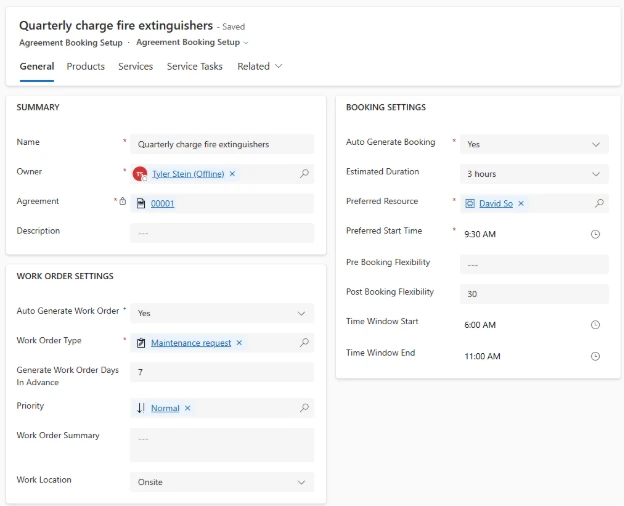Viewport: 624px width, 506px height.
Task: Click the Priority field search icon
Action: pos(304,408)
